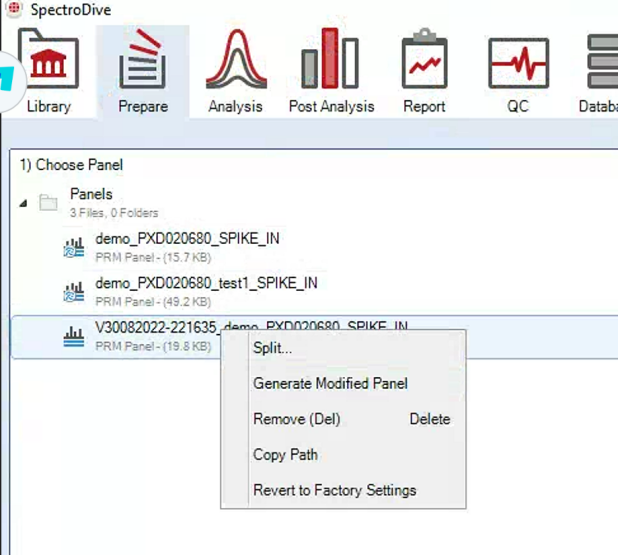This screenshot has height=555, width=618.
Task: Click the Library tab label
Action: pos(49,106)
